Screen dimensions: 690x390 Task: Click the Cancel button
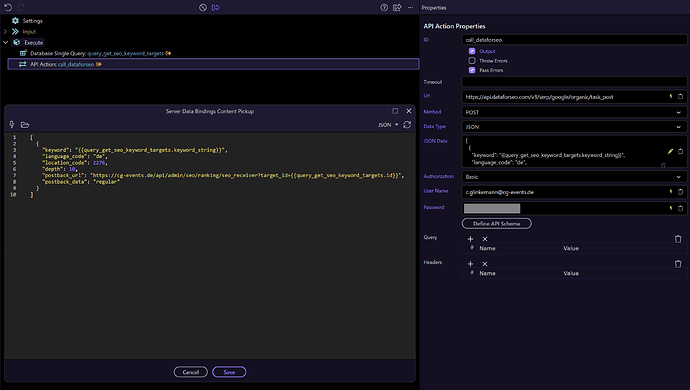point(191,372)
